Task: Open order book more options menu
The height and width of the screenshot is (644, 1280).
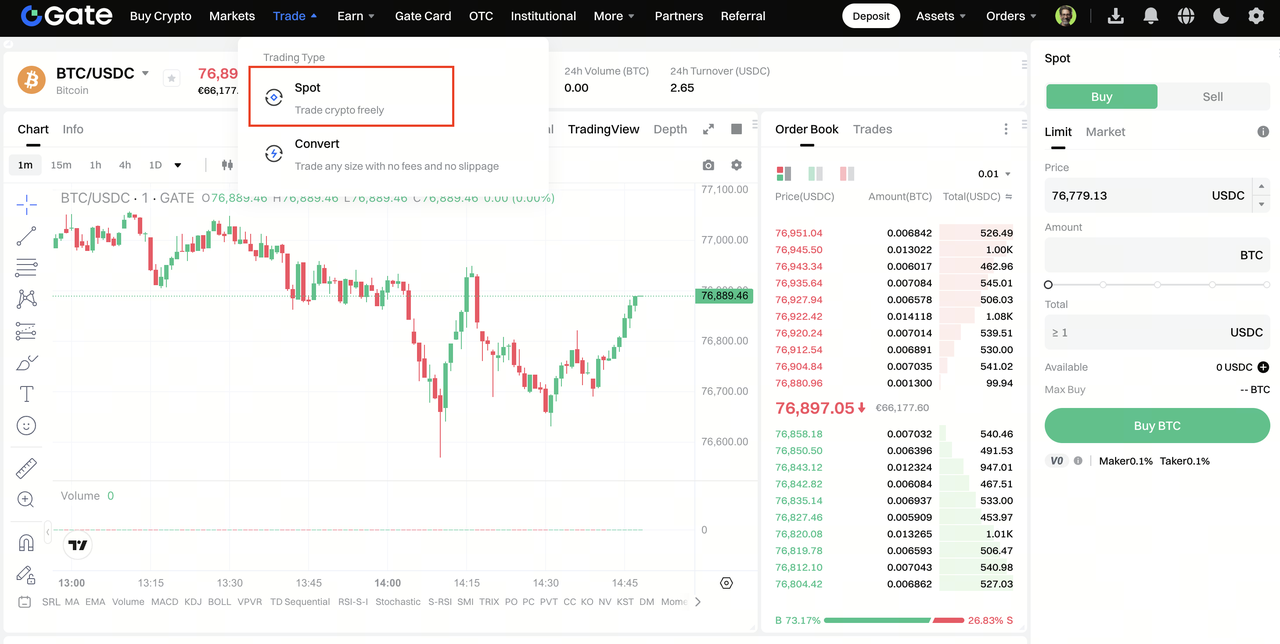Action: click(x=1006, y=129)
